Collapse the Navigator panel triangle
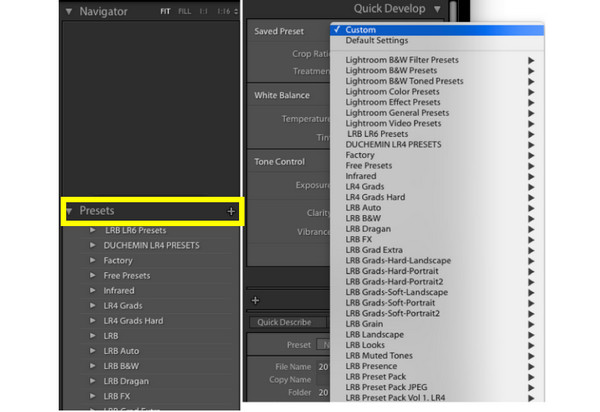The image size is (600, 412). pos(69,11)
